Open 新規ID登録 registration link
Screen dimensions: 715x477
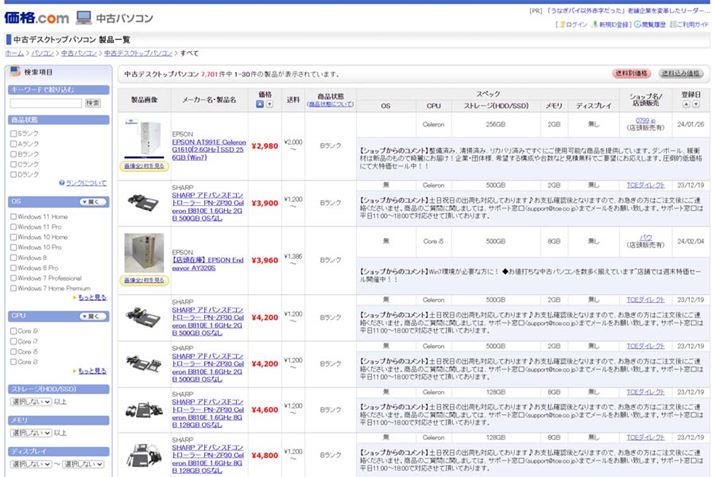click(616, 24)
